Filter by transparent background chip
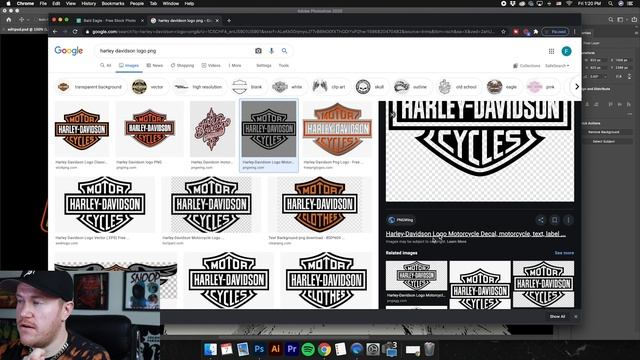The width and height of the screenshot is (640, 360). point(90,87)
